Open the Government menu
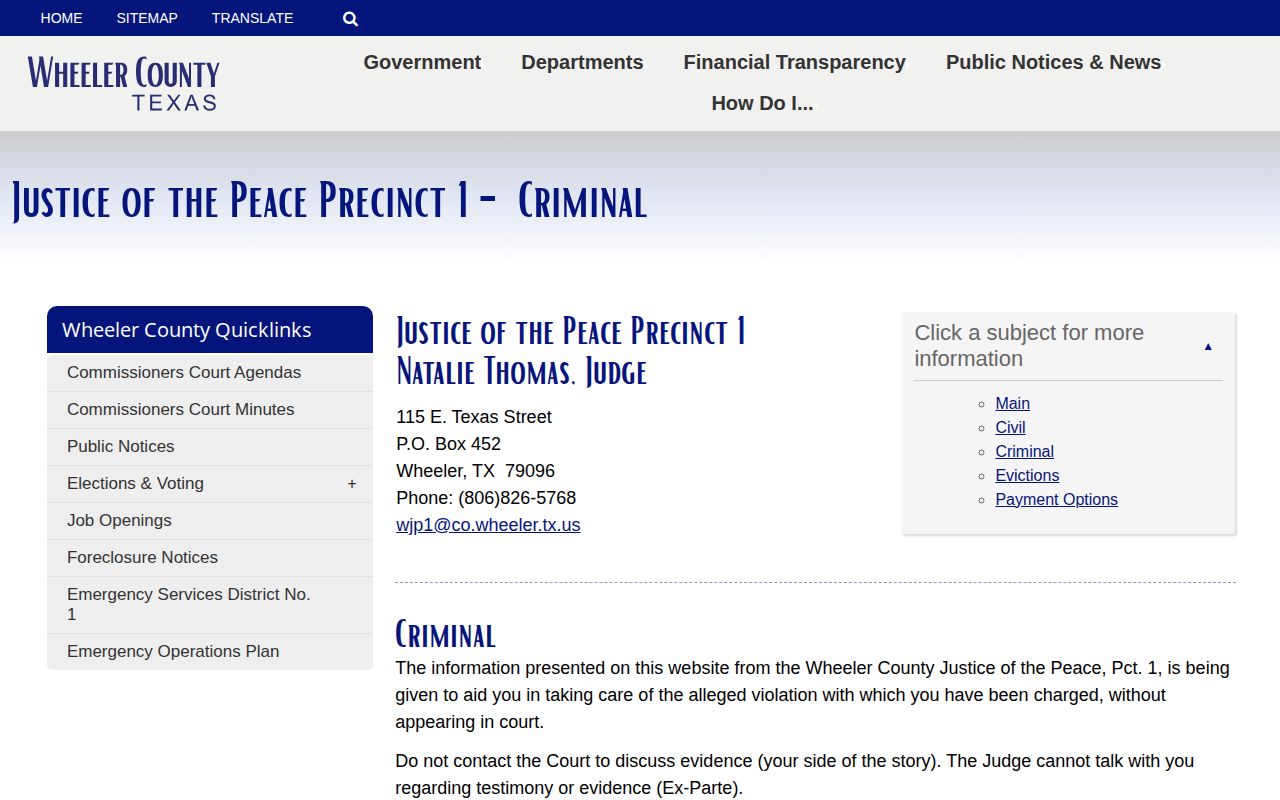The height and width of the screenshot is (800, 1280). pos(422,62)
